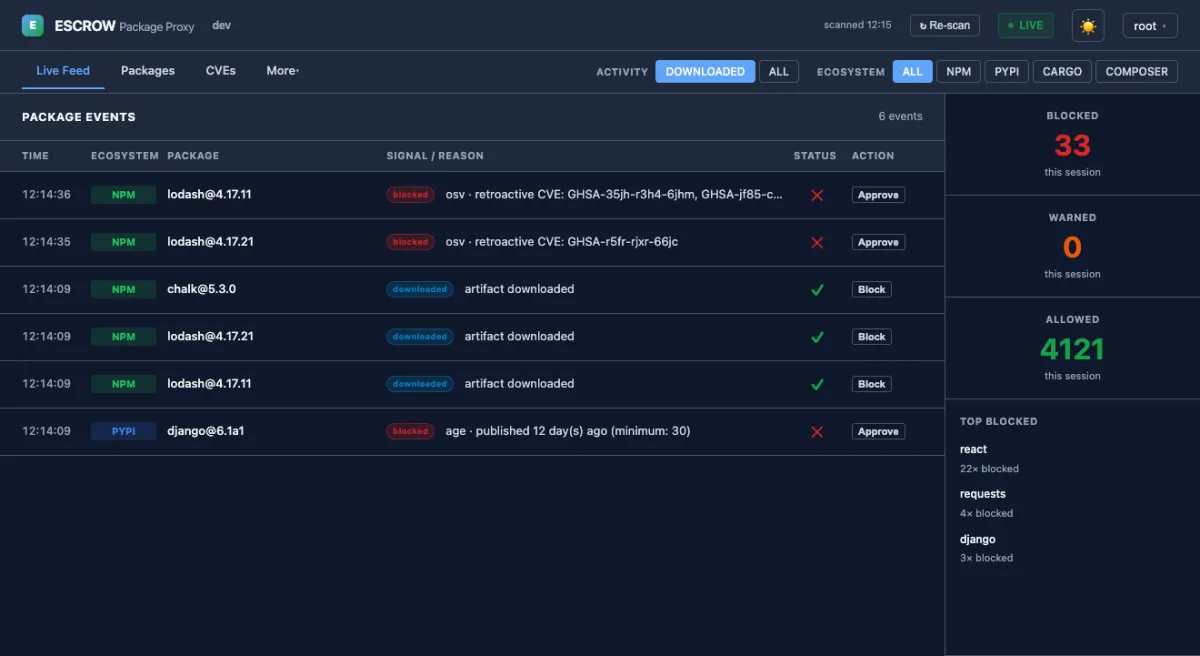Expand the More menu
Screen dimensions: 1200x656
(283, 71)
